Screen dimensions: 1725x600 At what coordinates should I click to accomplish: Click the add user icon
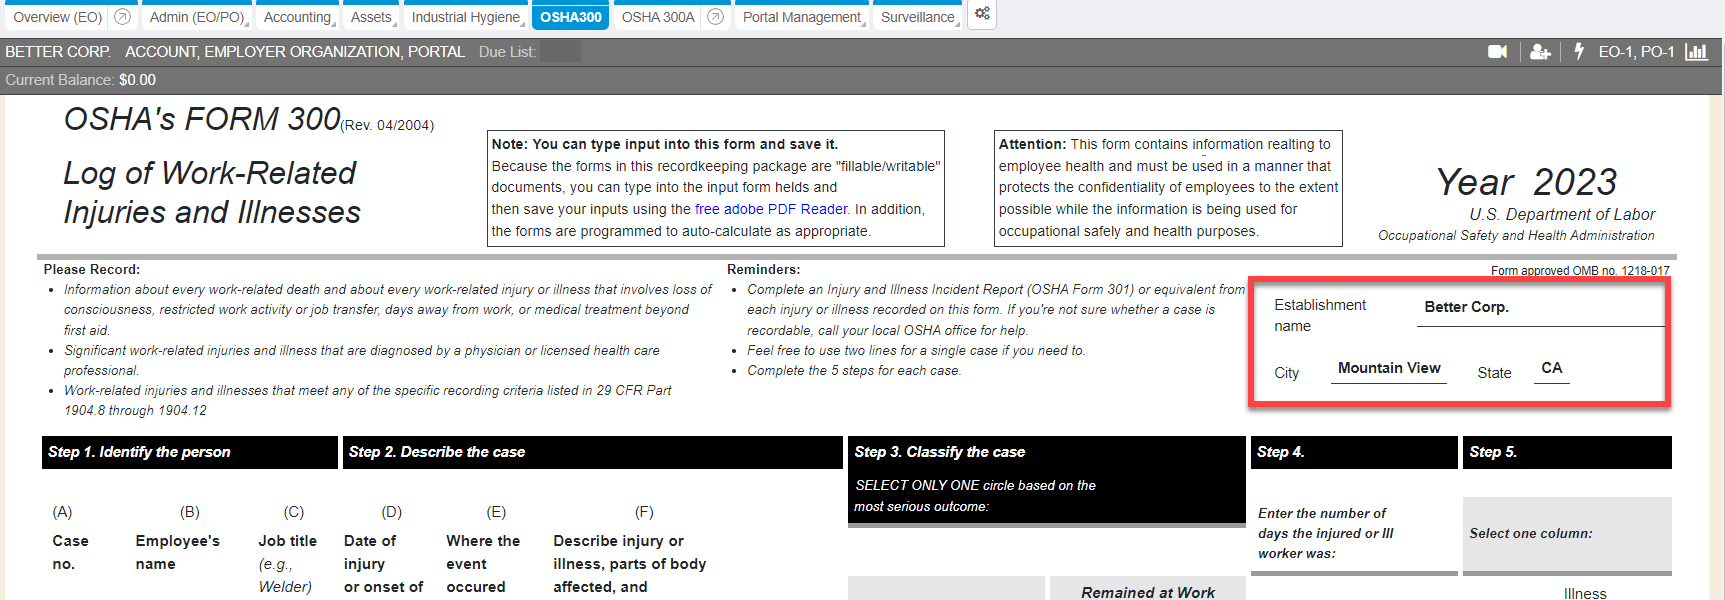coord(1540,52)
